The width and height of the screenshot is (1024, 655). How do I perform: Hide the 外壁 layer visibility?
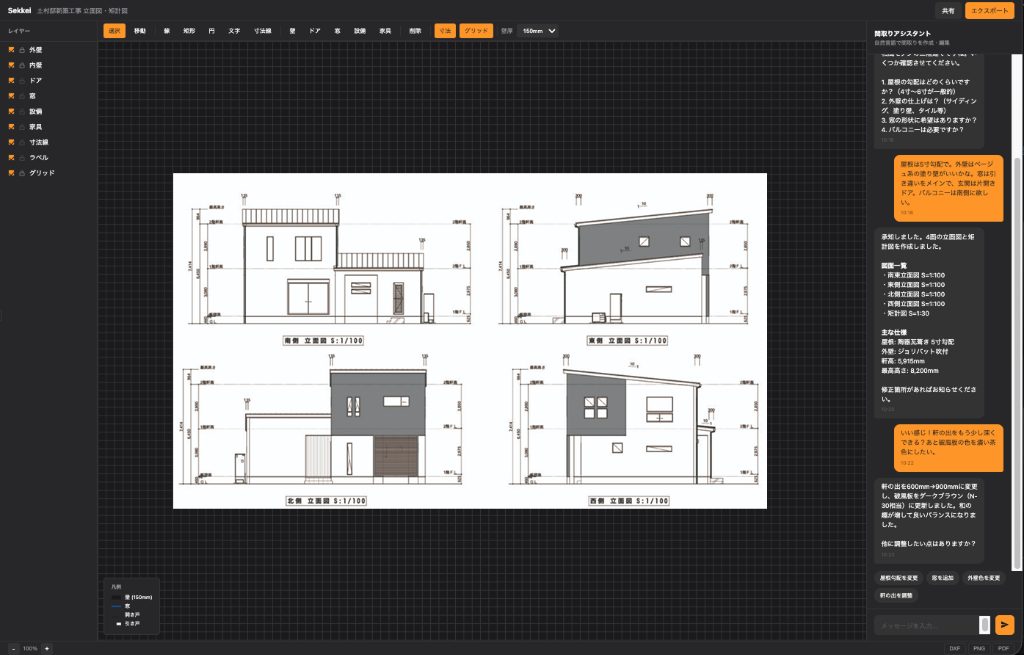[12, 48]
